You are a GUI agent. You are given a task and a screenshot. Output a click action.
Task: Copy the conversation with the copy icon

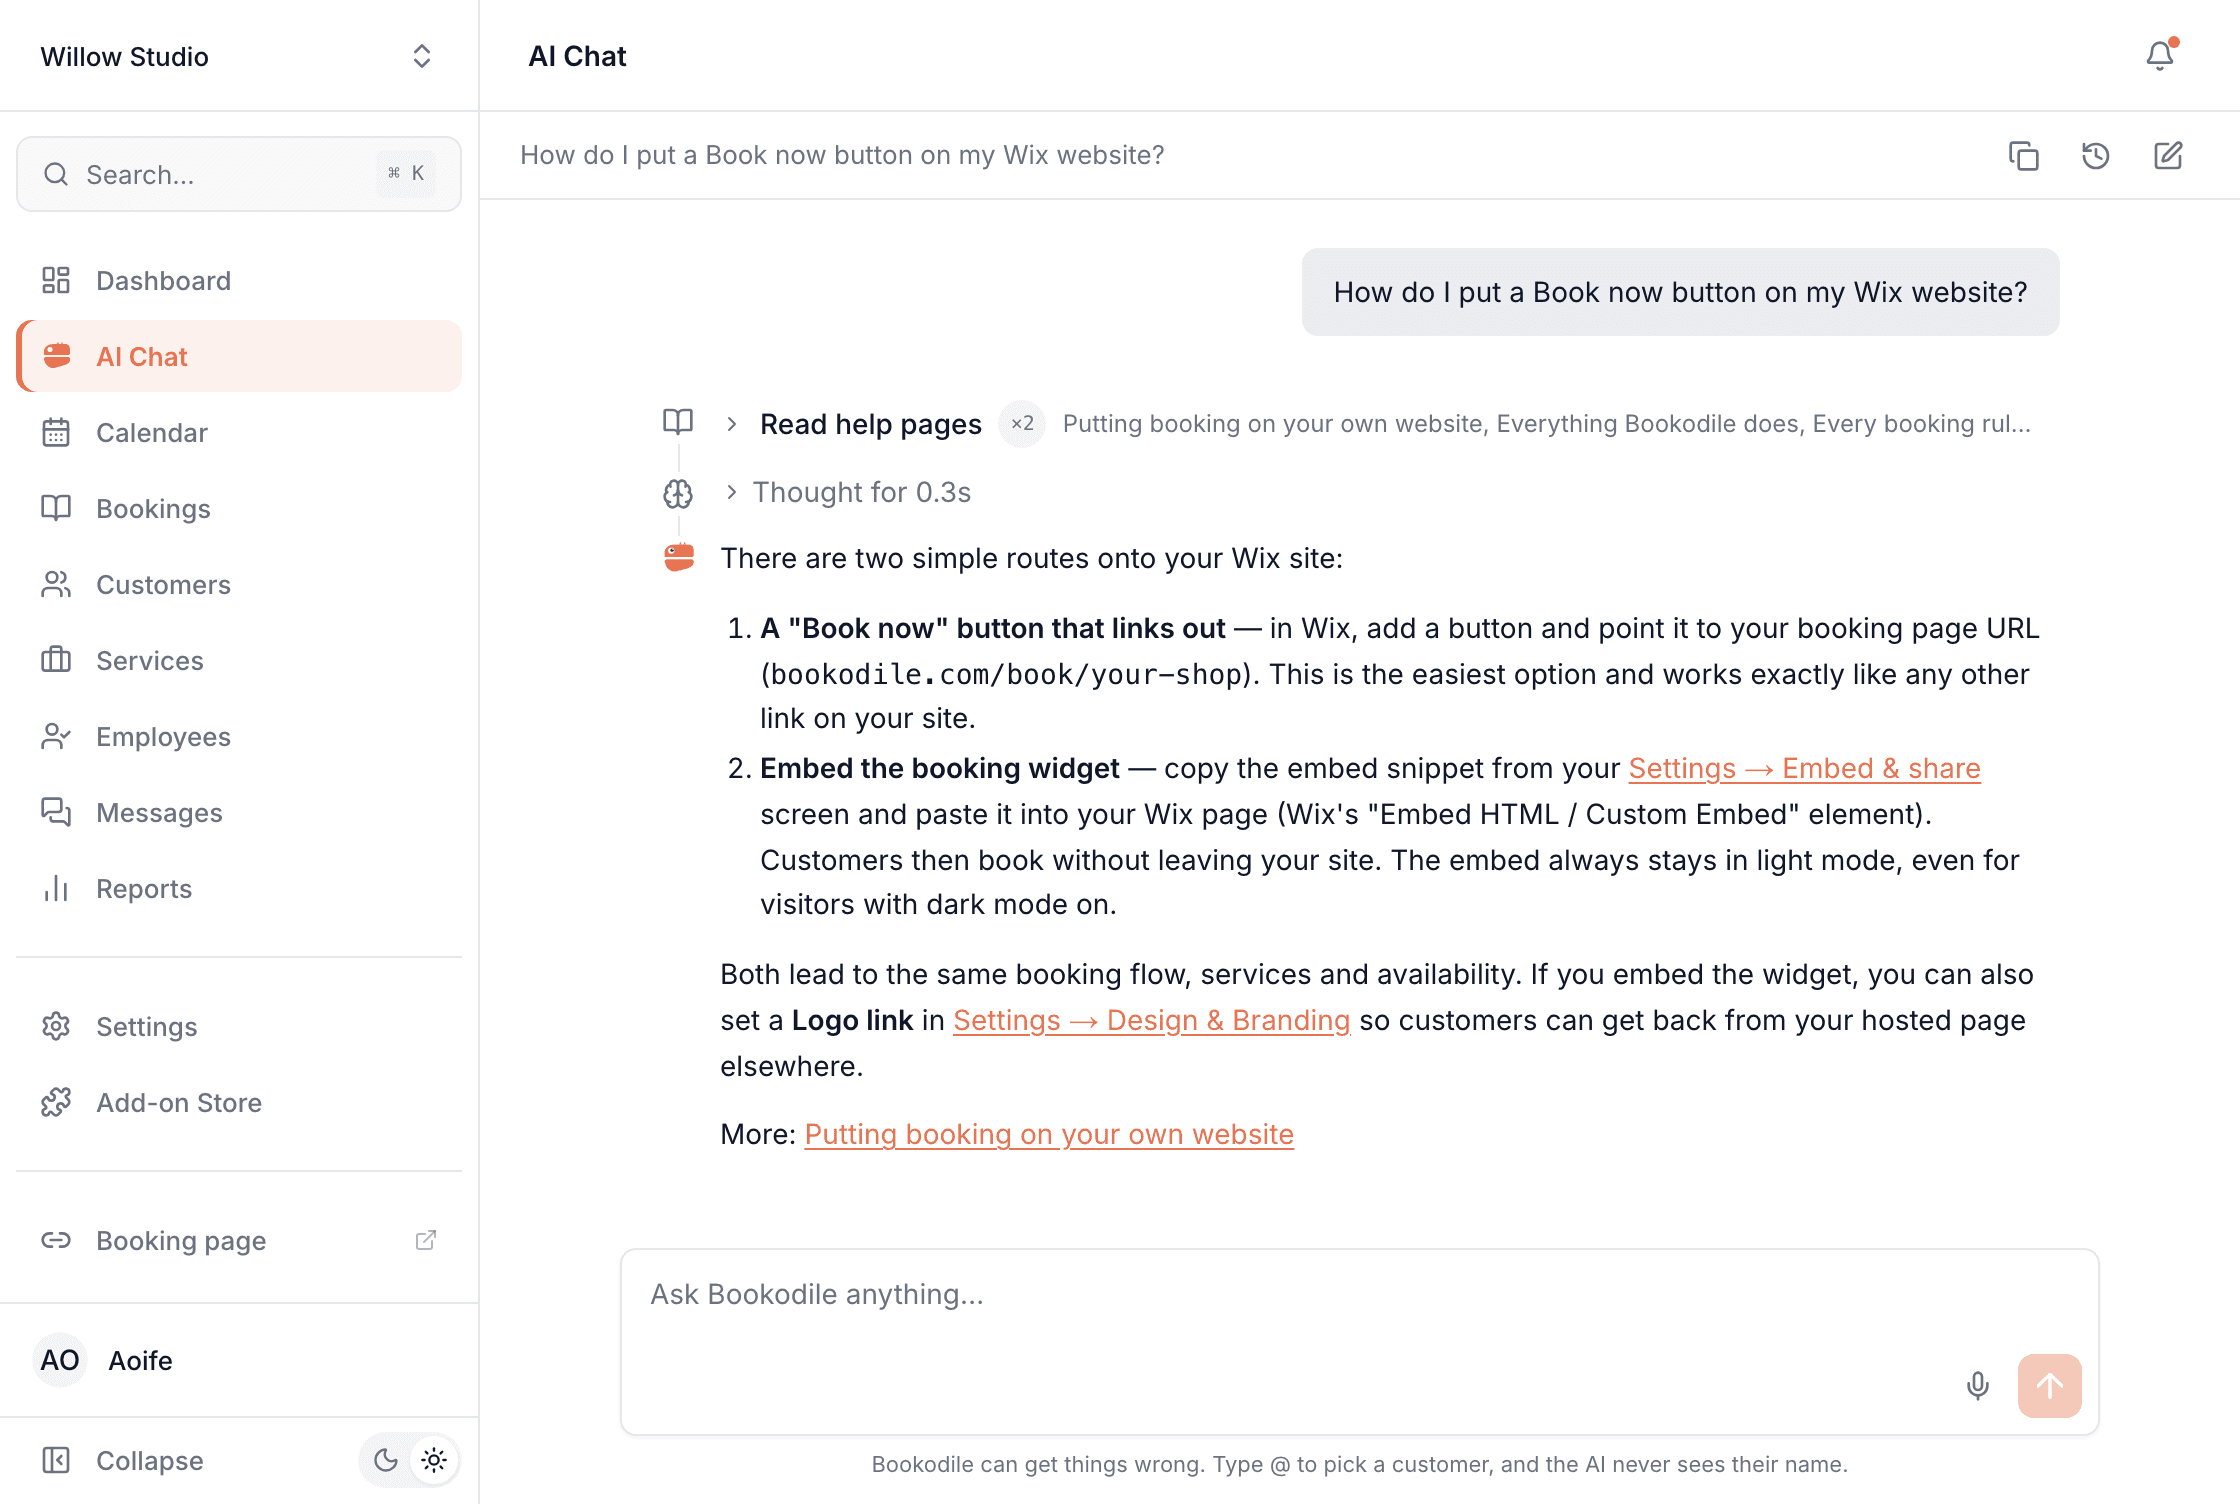coord(2024,156)
